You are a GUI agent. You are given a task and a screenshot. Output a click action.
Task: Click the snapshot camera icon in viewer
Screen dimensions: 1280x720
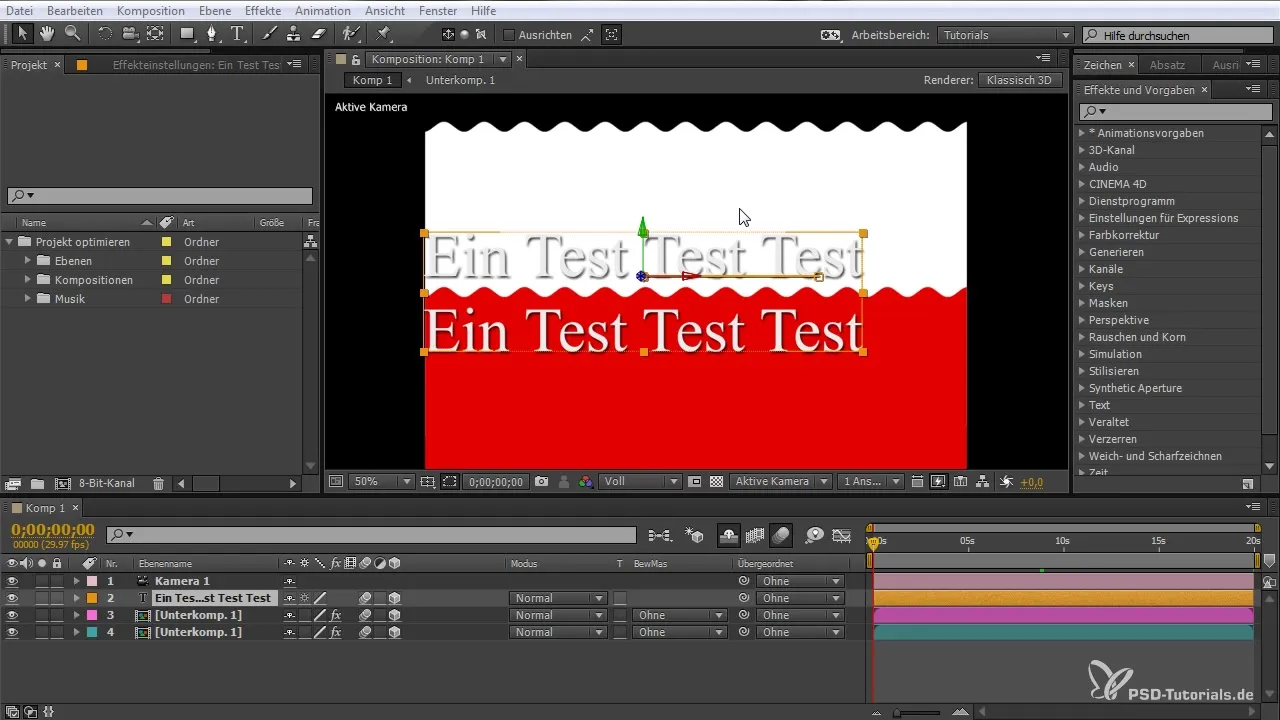pyautogui.click(x=541, y=481)
